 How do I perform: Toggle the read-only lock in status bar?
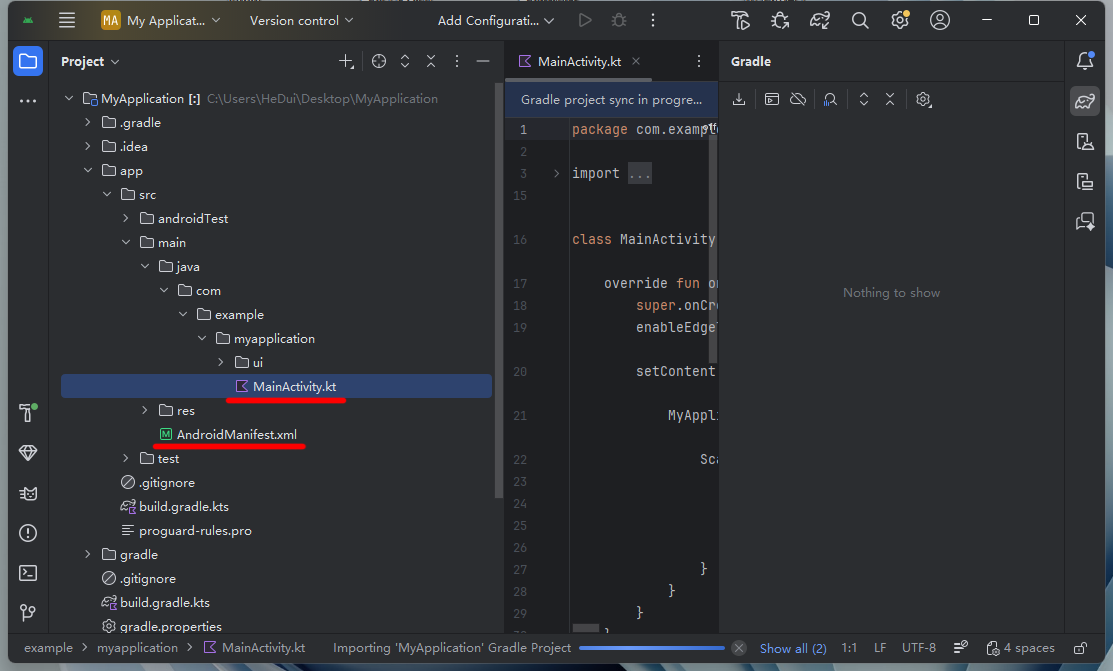pyautogui.click(x=1081, y=647)
